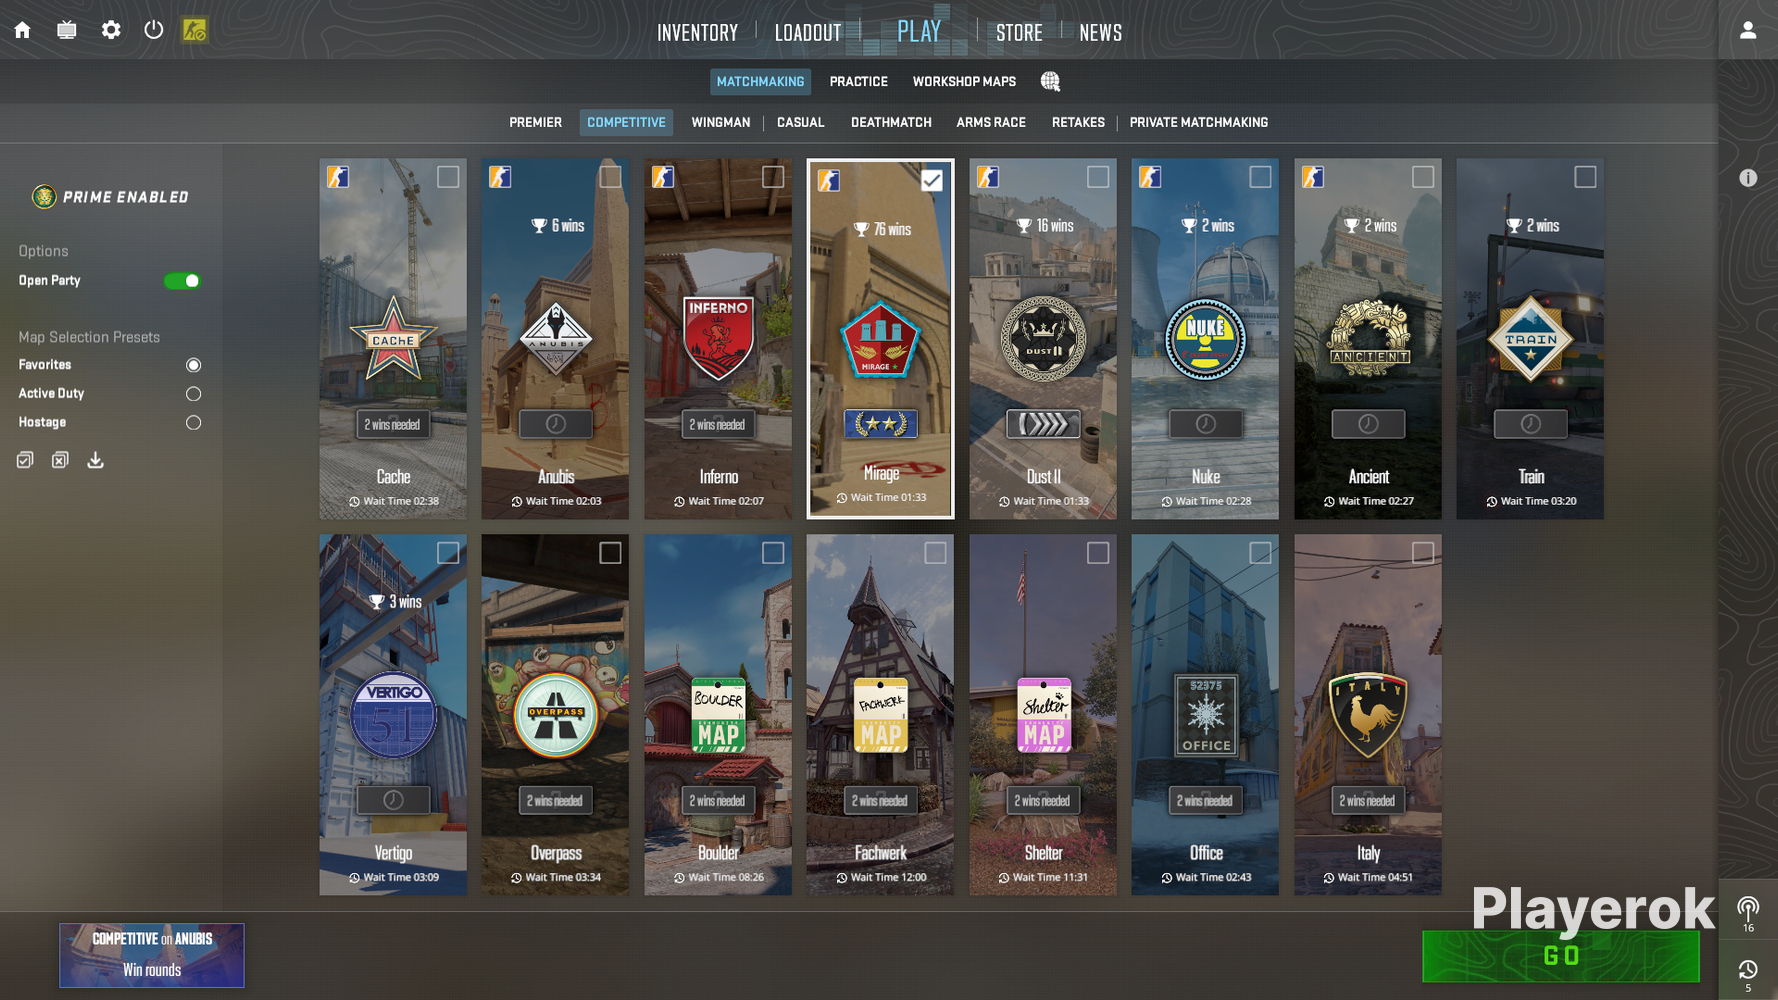Click the clear map selection icon
This screenshot has width=1778, height=1000.
pos(60,460)
